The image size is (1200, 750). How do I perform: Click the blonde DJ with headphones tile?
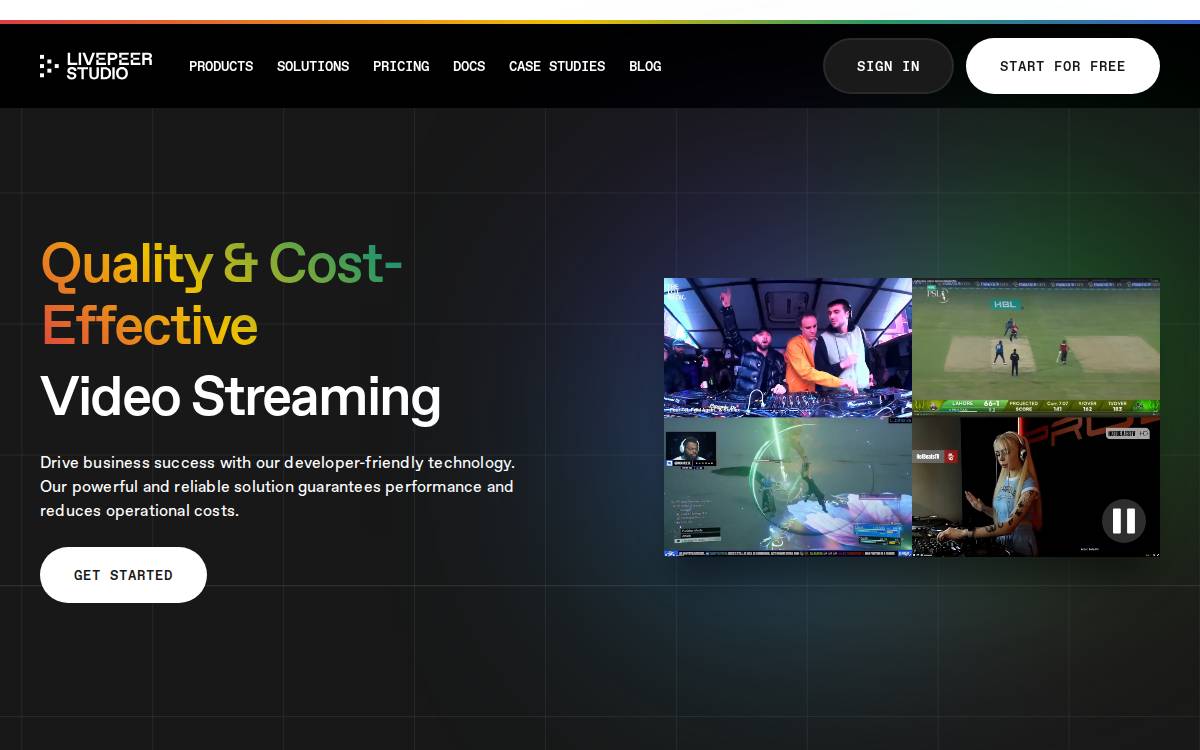[x=1036, y=486]
